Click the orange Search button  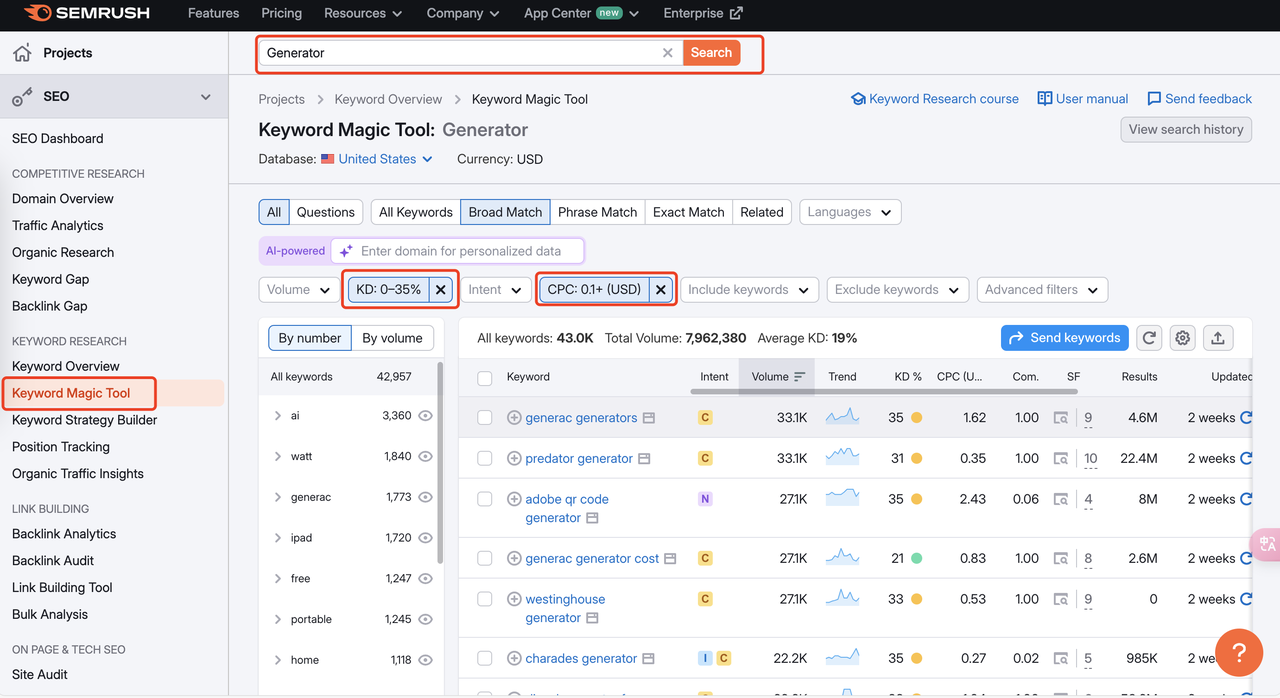[711, 53]
